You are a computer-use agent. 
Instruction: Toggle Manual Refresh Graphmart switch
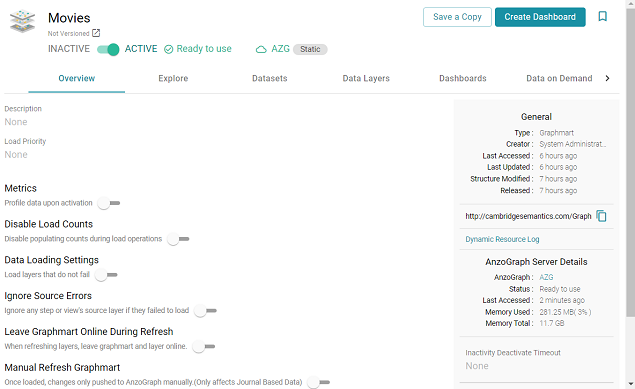coord(319,382)
